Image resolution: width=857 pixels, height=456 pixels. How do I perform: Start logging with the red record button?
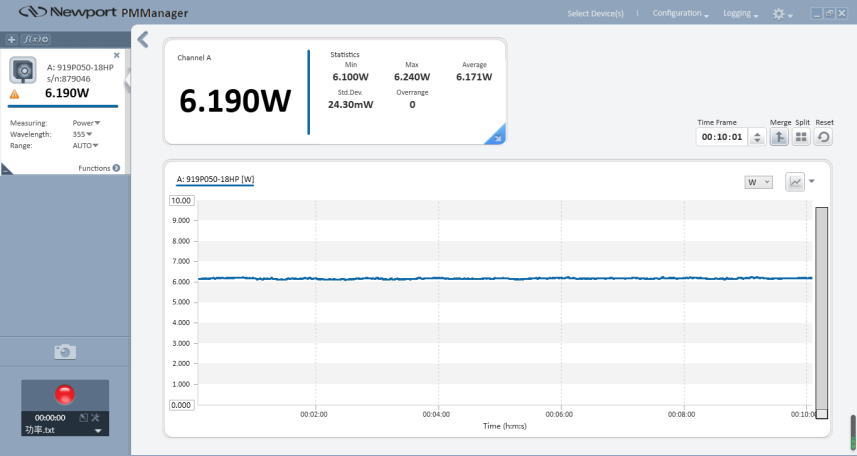point(65,394)
